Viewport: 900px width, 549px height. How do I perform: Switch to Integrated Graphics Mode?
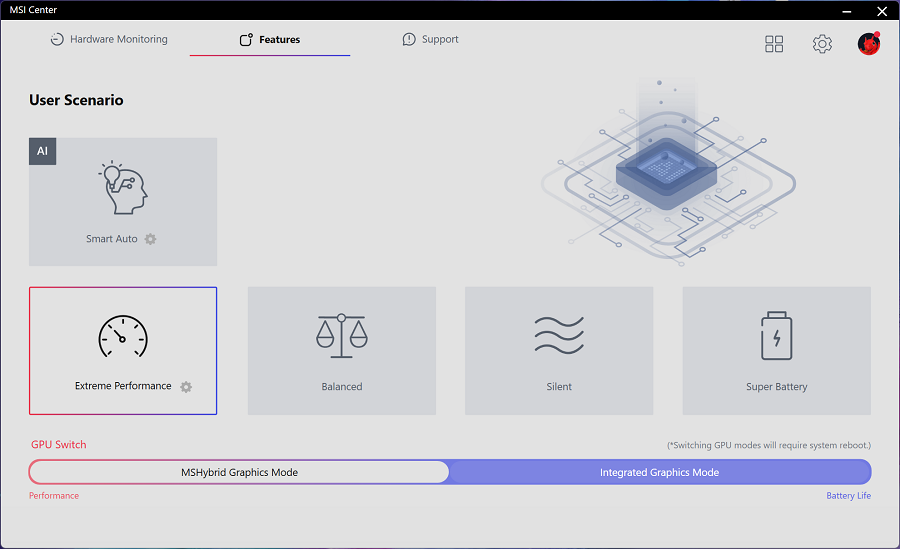click(660, 472)
